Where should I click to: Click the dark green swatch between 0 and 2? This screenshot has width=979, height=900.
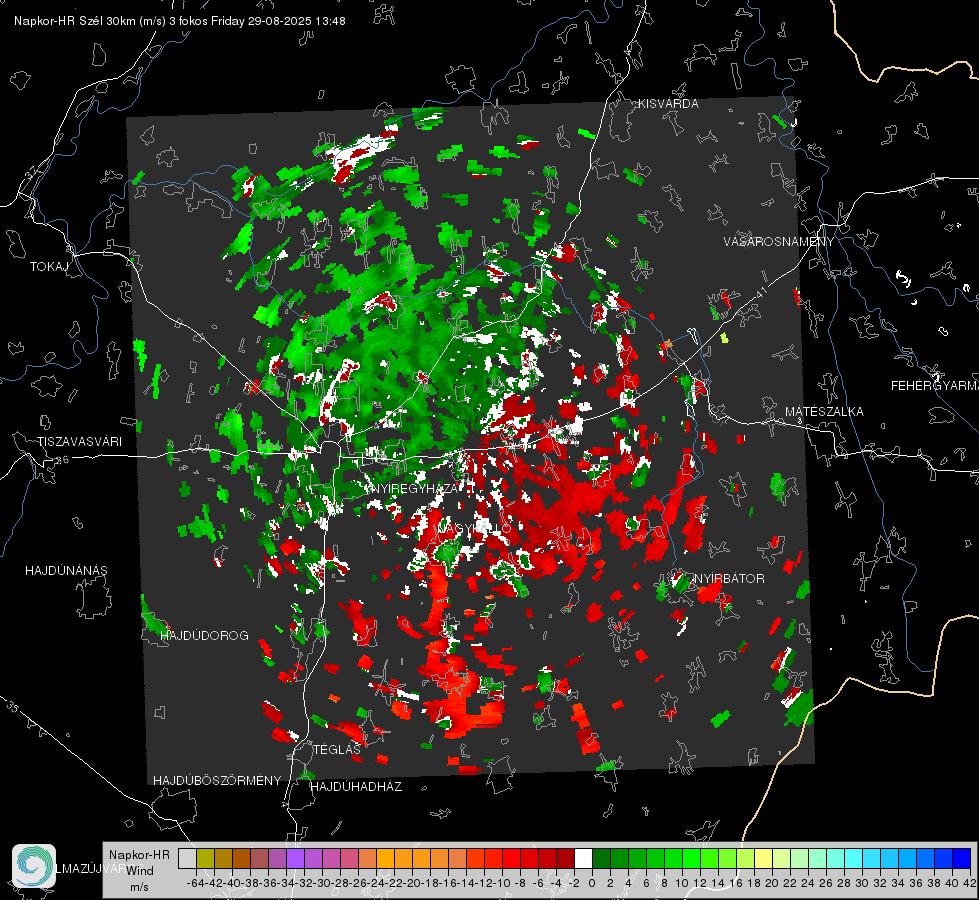click(x=601, y=859)
